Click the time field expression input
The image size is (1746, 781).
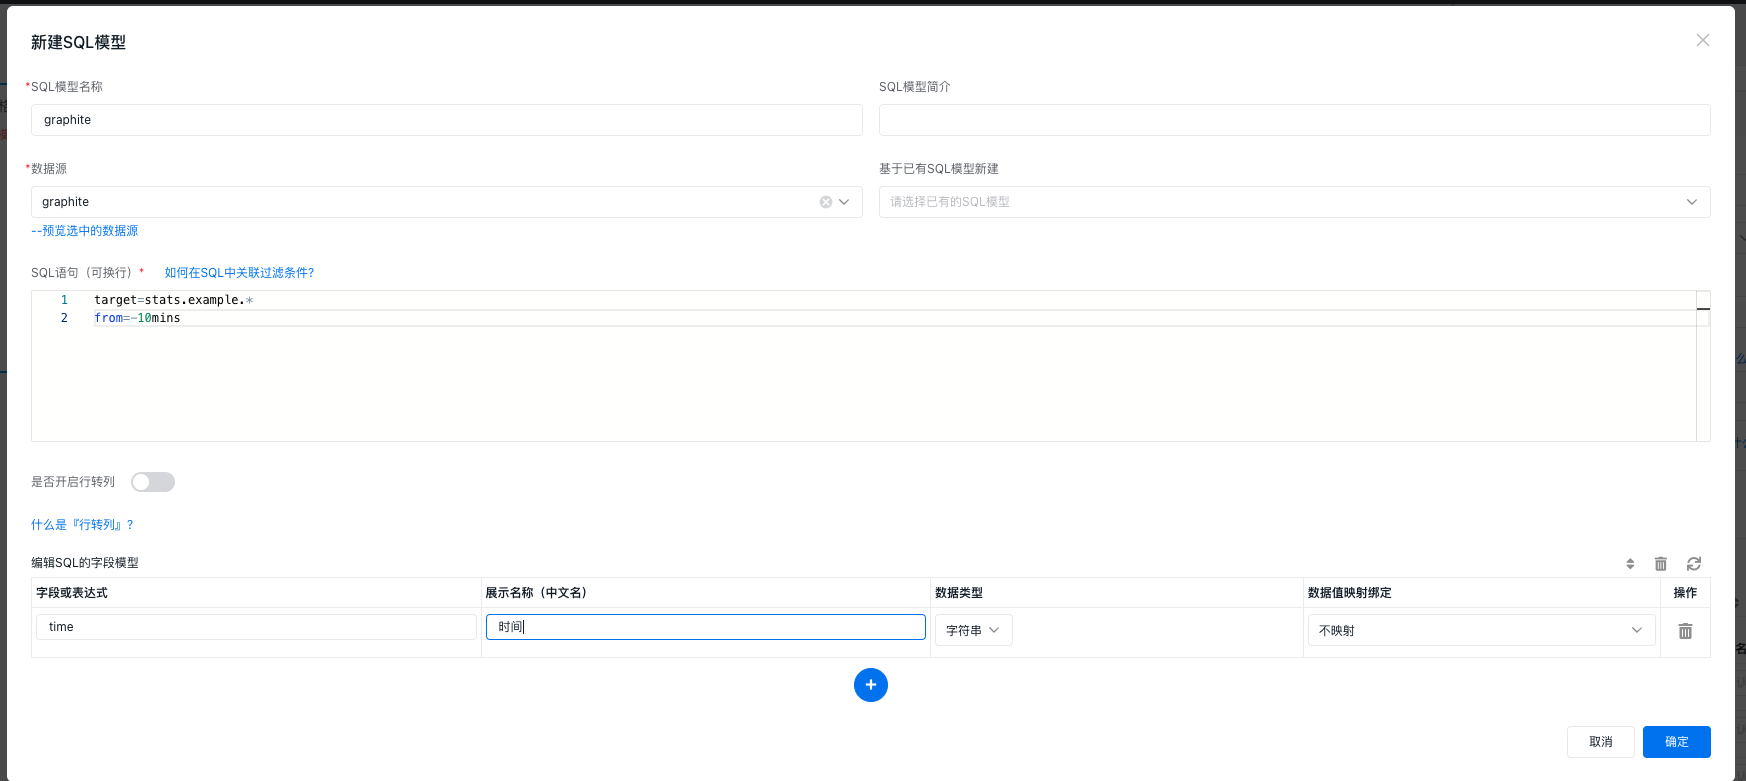(x=256, y=627)
